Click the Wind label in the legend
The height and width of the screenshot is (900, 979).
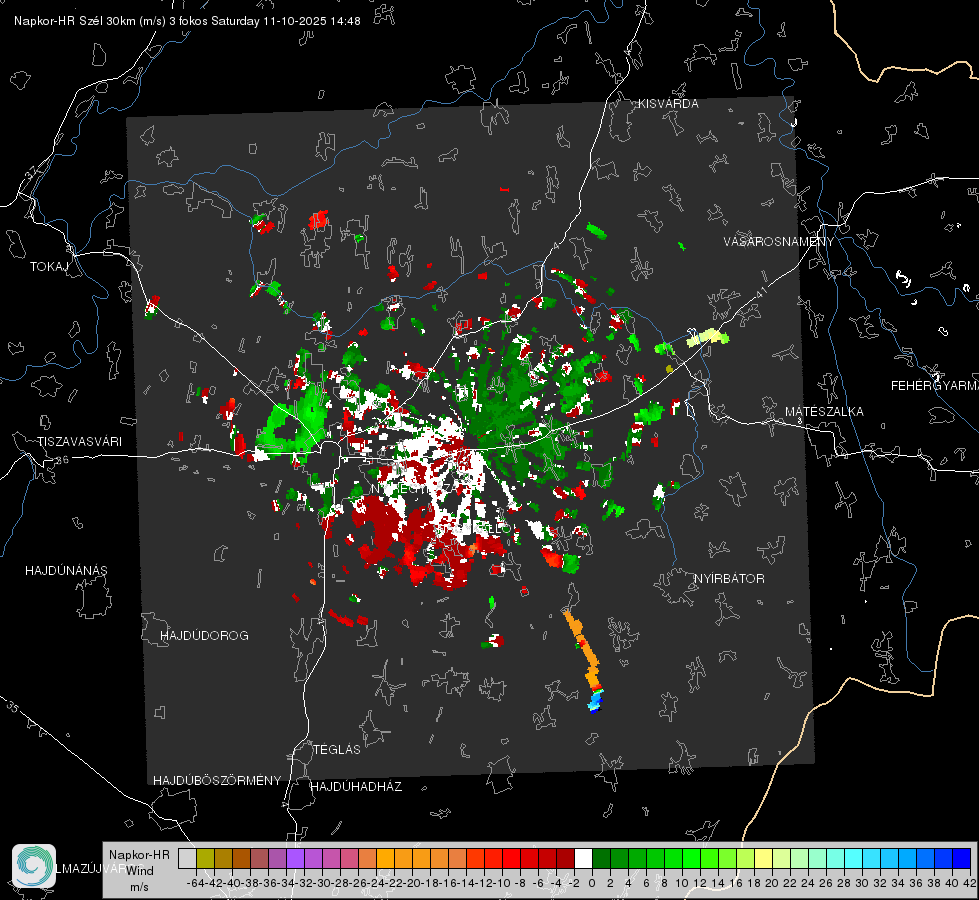140,871
